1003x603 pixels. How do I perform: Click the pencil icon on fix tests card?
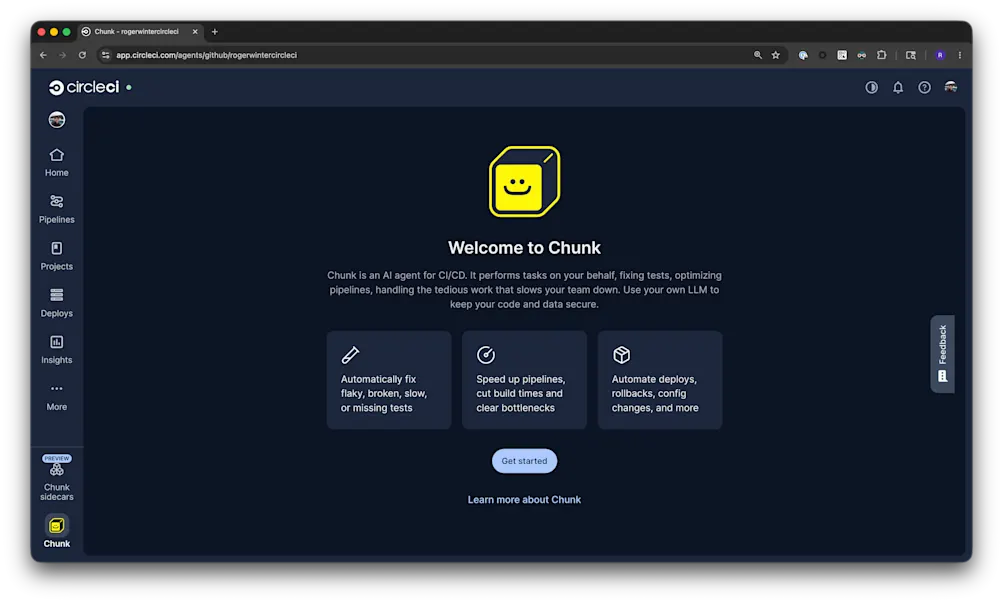point(350,354)
